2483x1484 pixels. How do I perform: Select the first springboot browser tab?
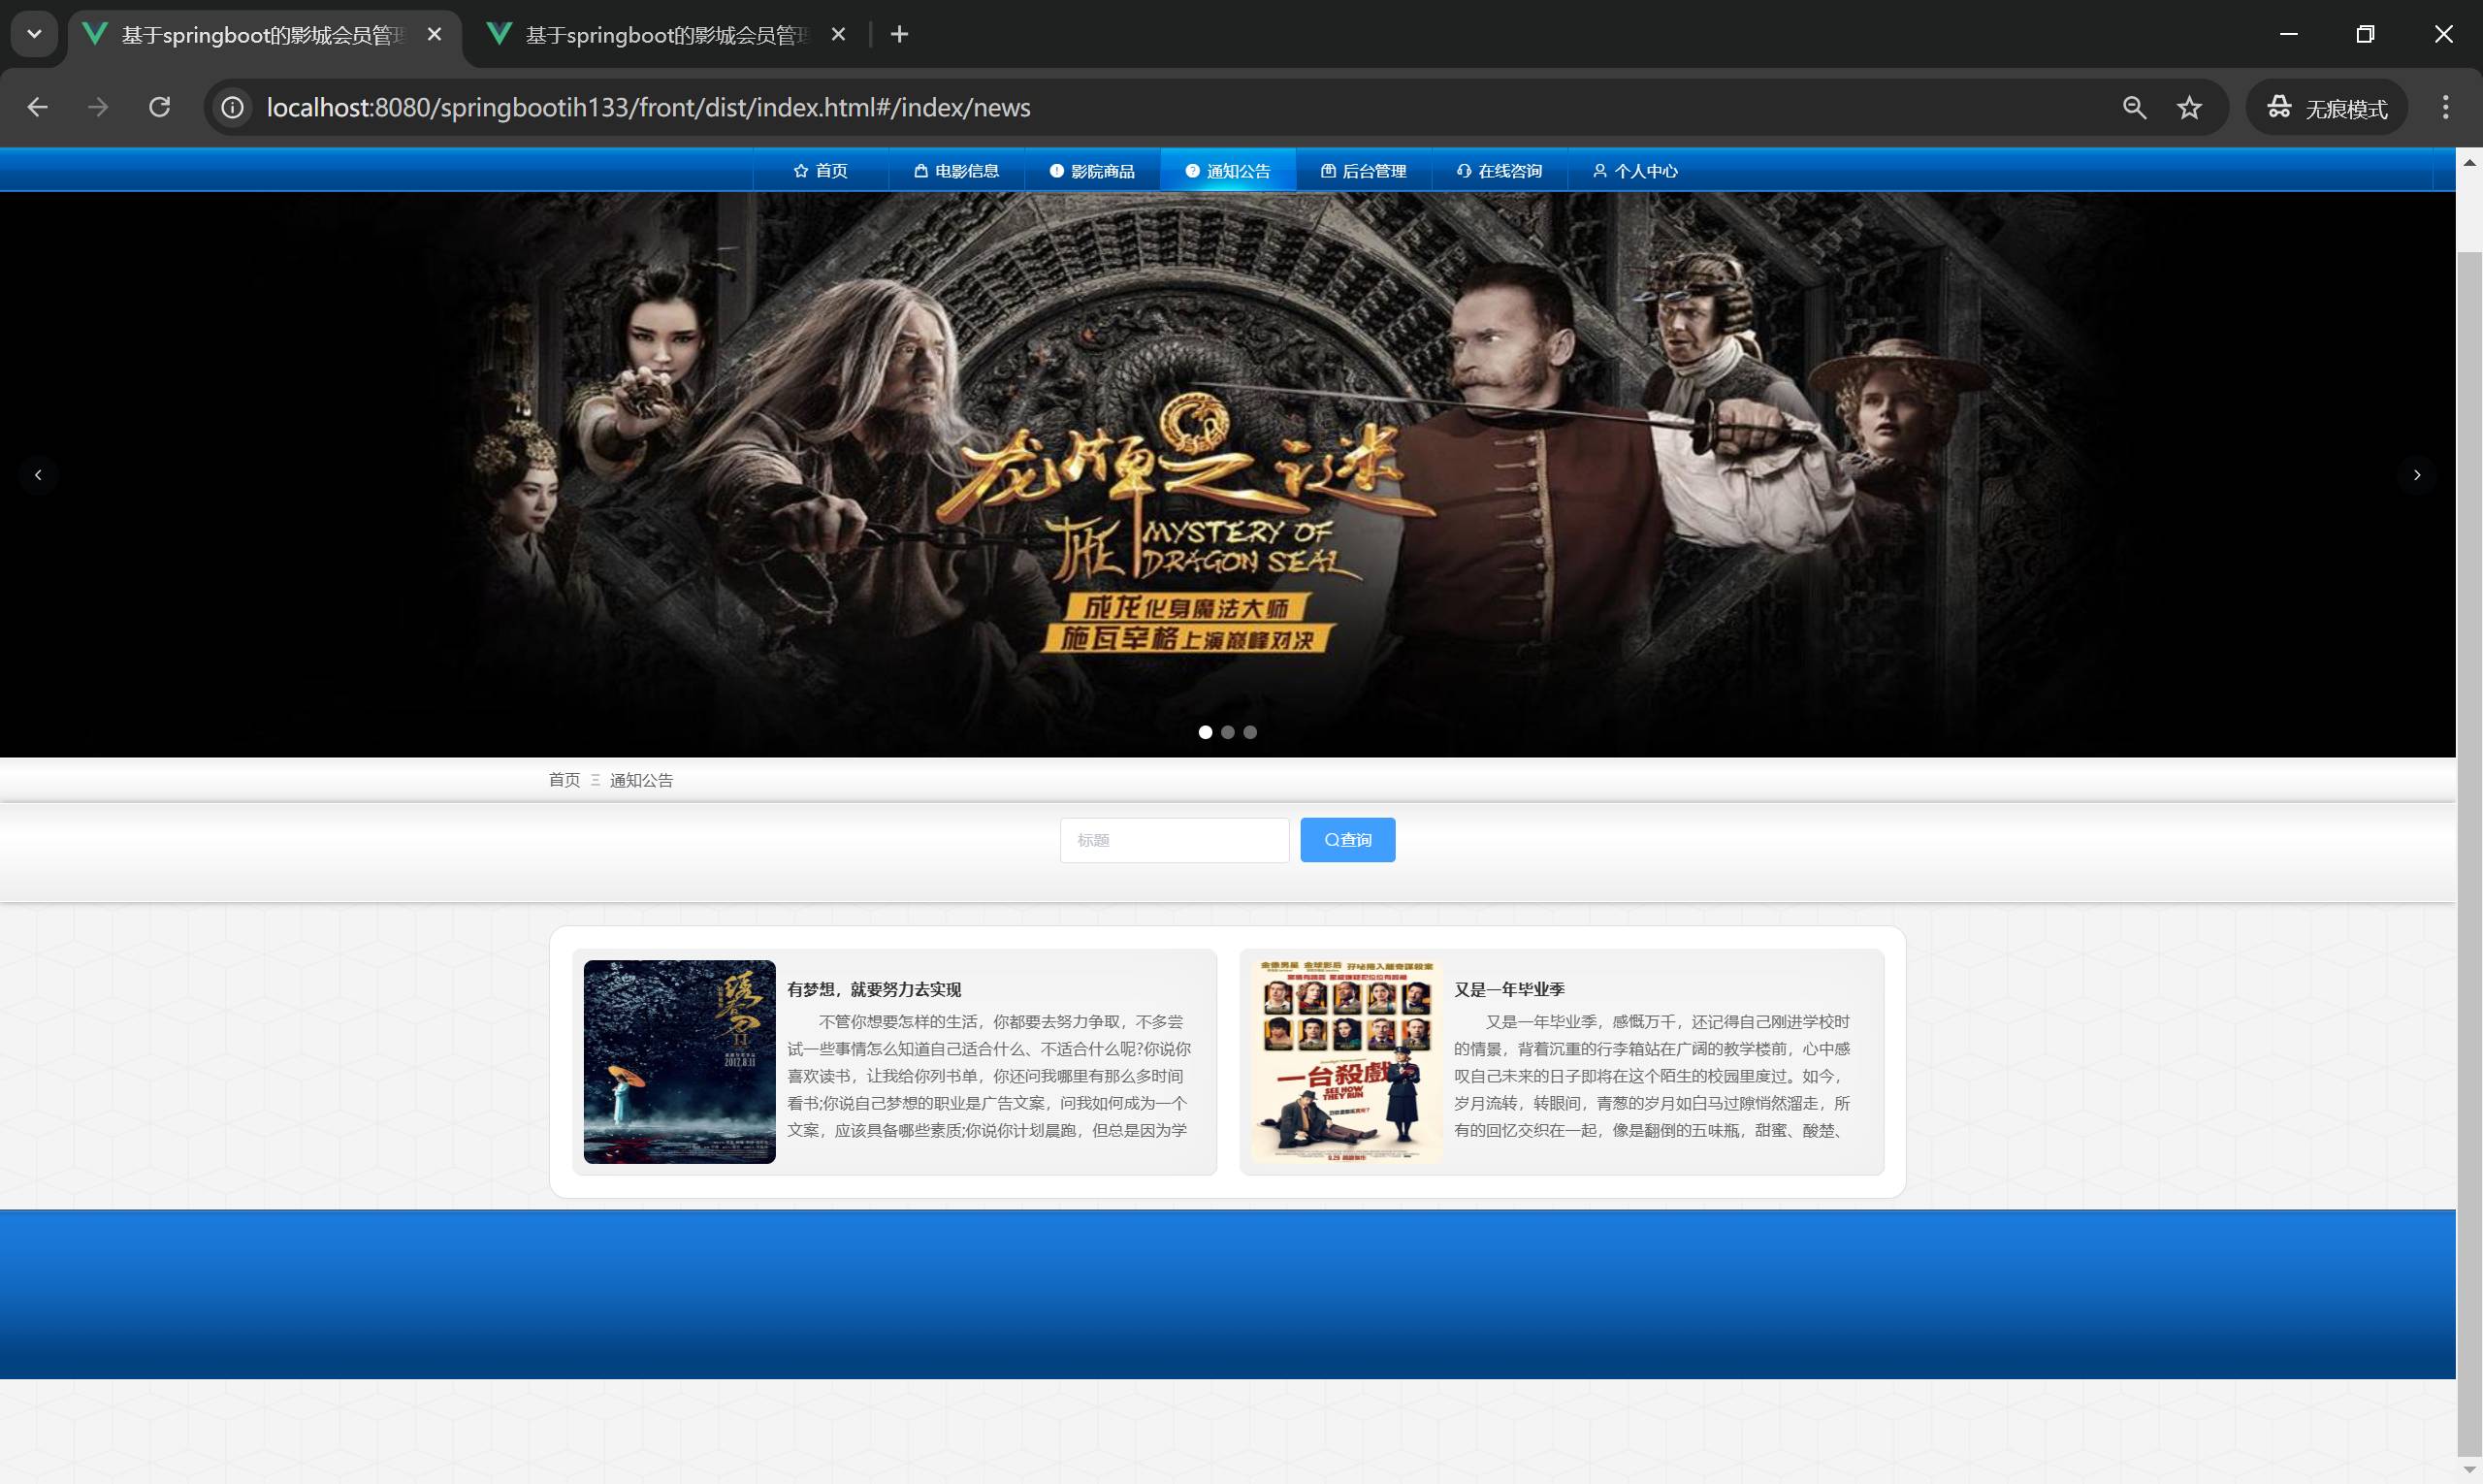pos(265,35)
